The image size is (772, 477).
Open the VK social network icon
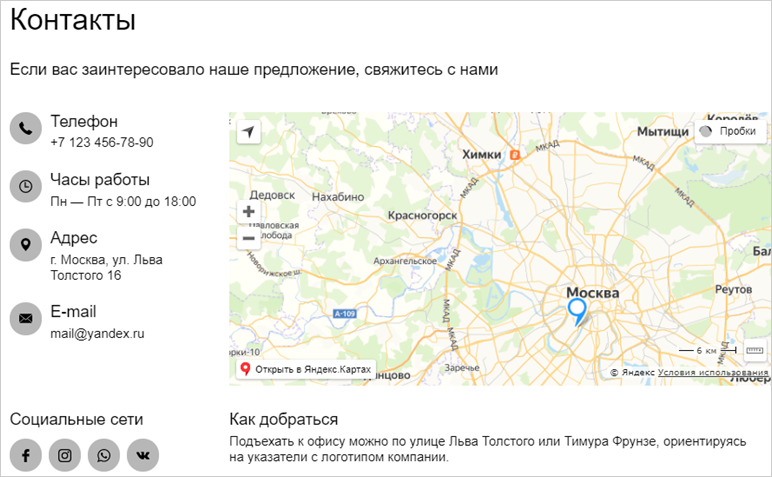point(143,455)
